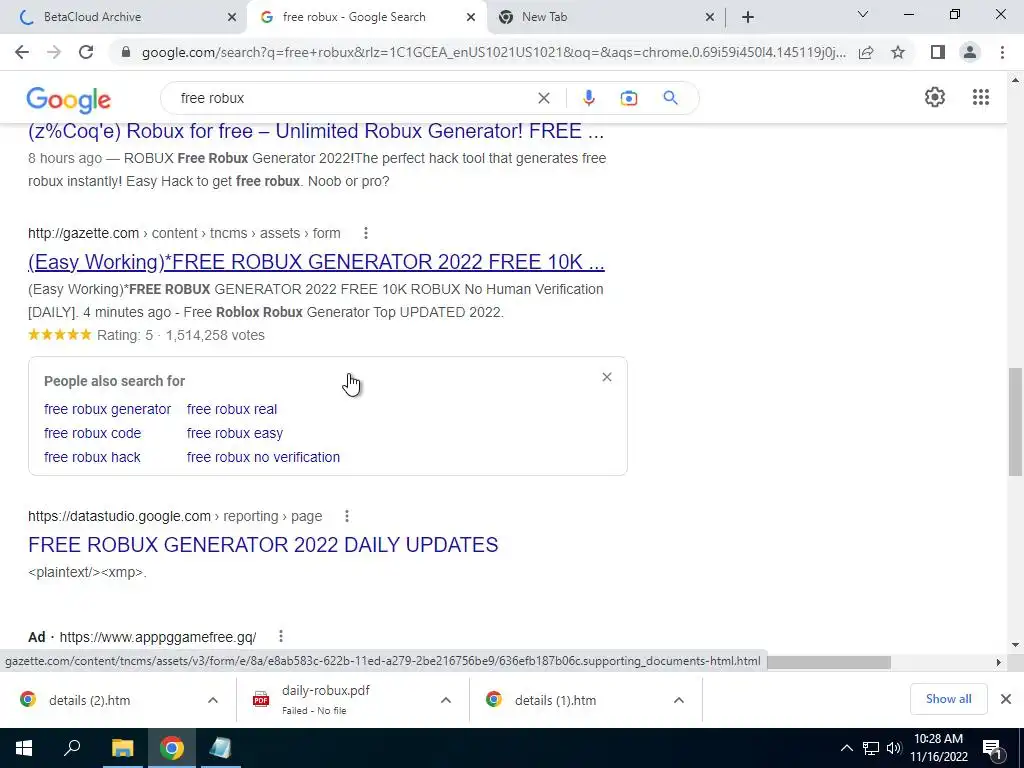
Task: Open FREE ROBUX GENERATOR 2022 DAILY UPDATES
Action: pos(263,545)
